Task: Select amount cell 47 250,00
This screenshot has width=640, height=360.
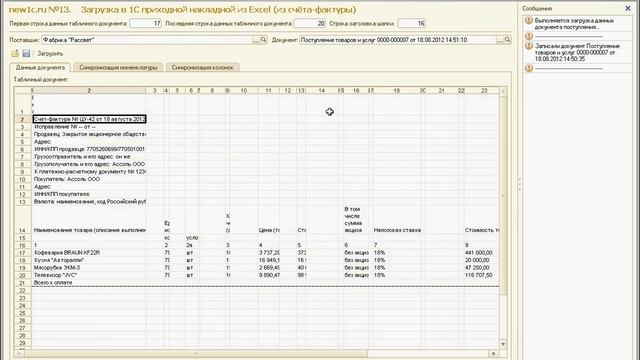Action: tap(481, 268)
